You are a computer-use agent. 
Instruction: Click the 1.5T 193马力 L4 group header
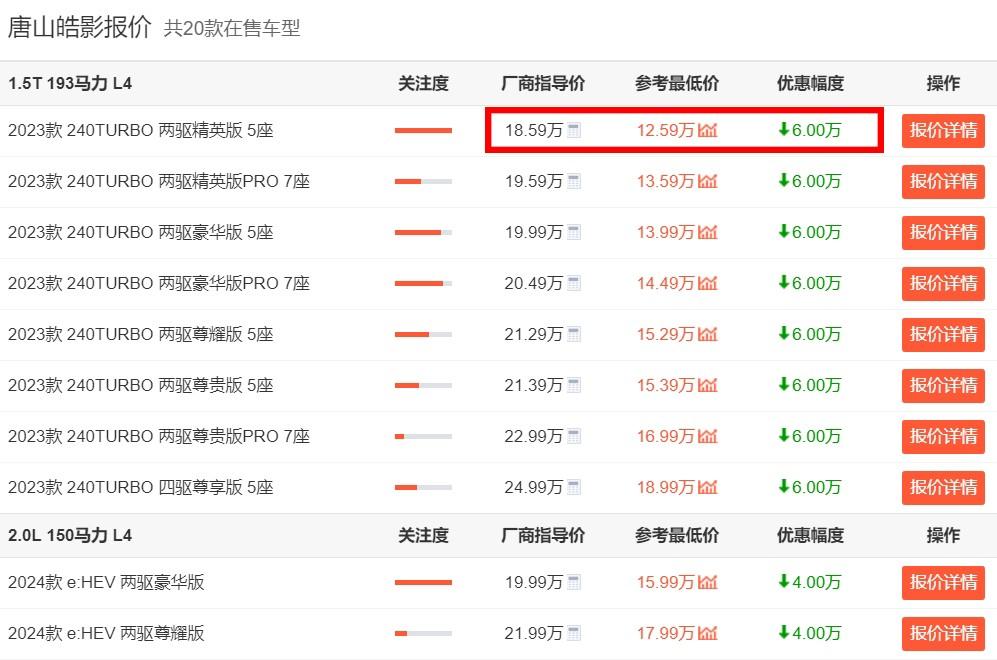pyautogui.click(x=70, y=83)
